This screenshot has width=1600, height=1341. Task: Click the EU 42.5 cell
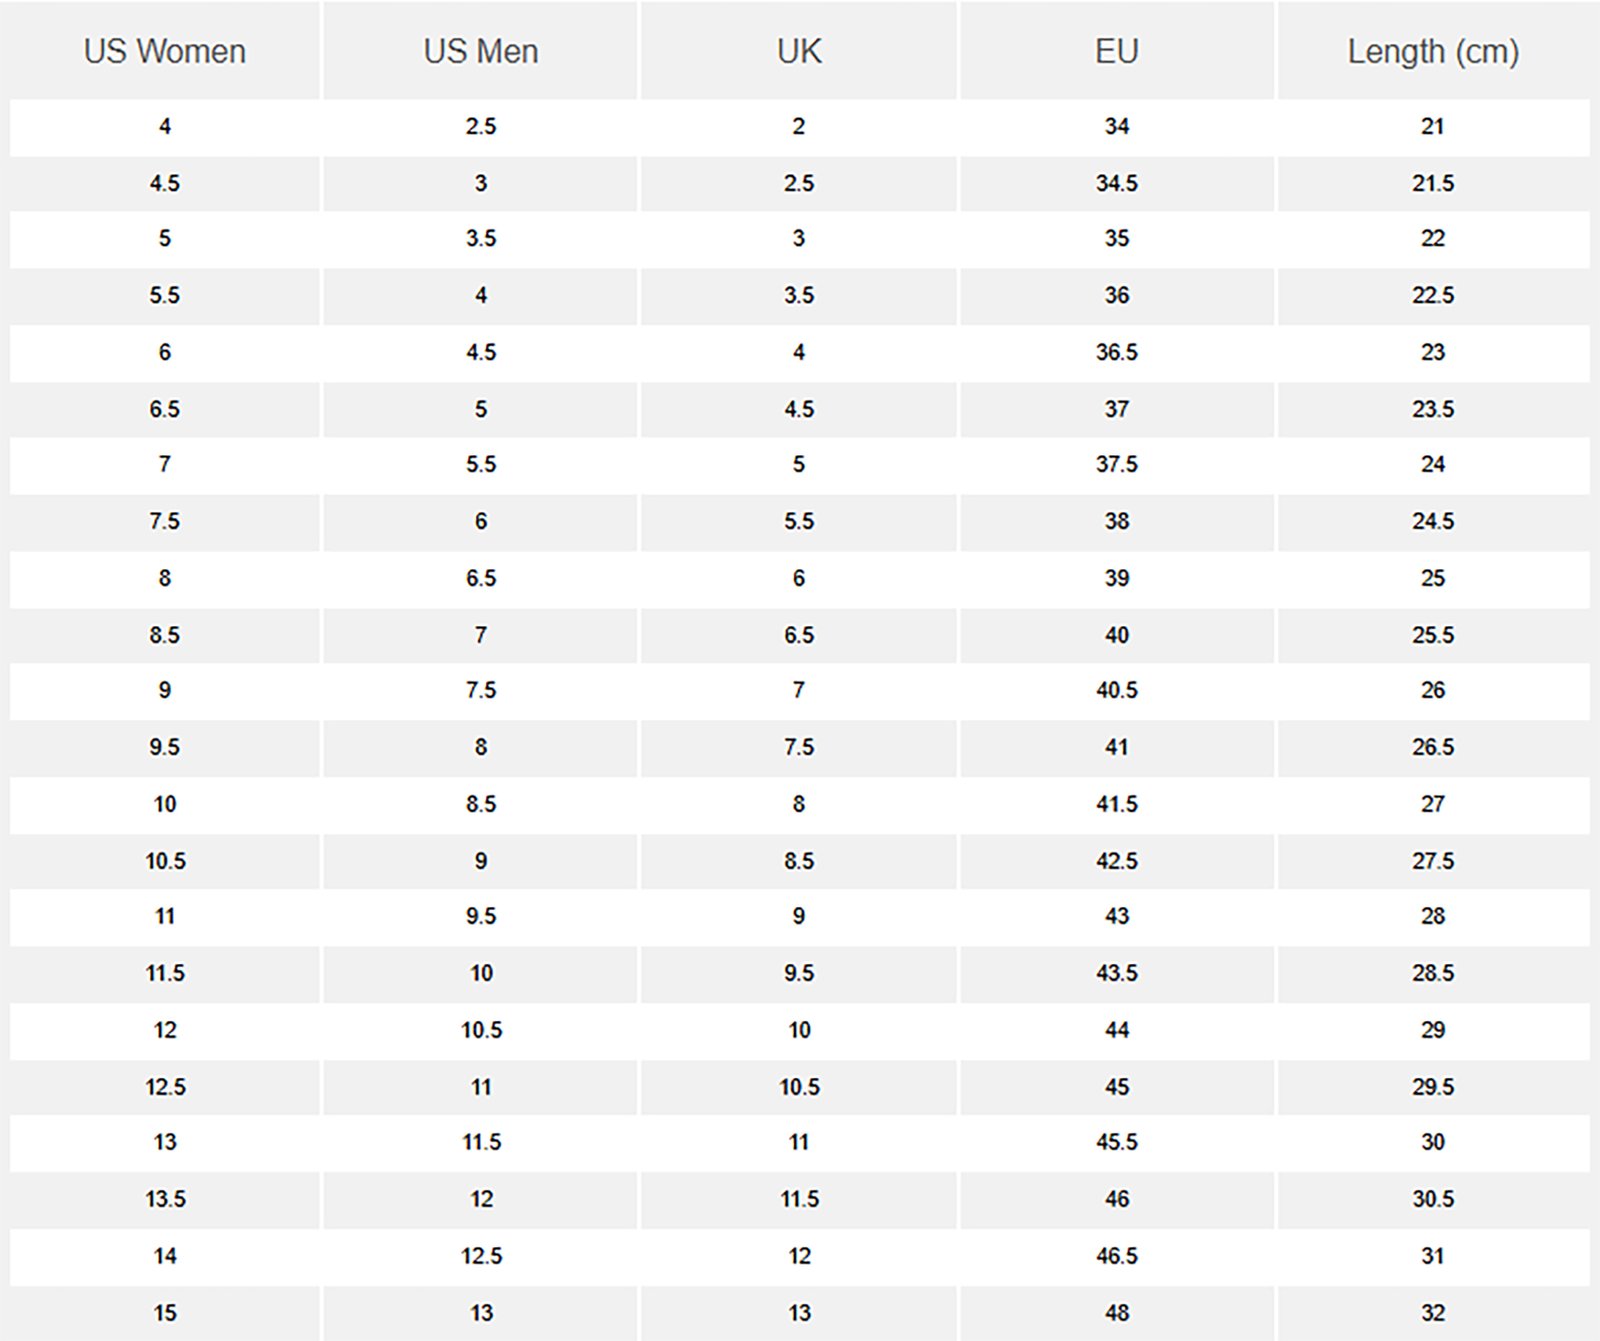tap(1117, 860)
